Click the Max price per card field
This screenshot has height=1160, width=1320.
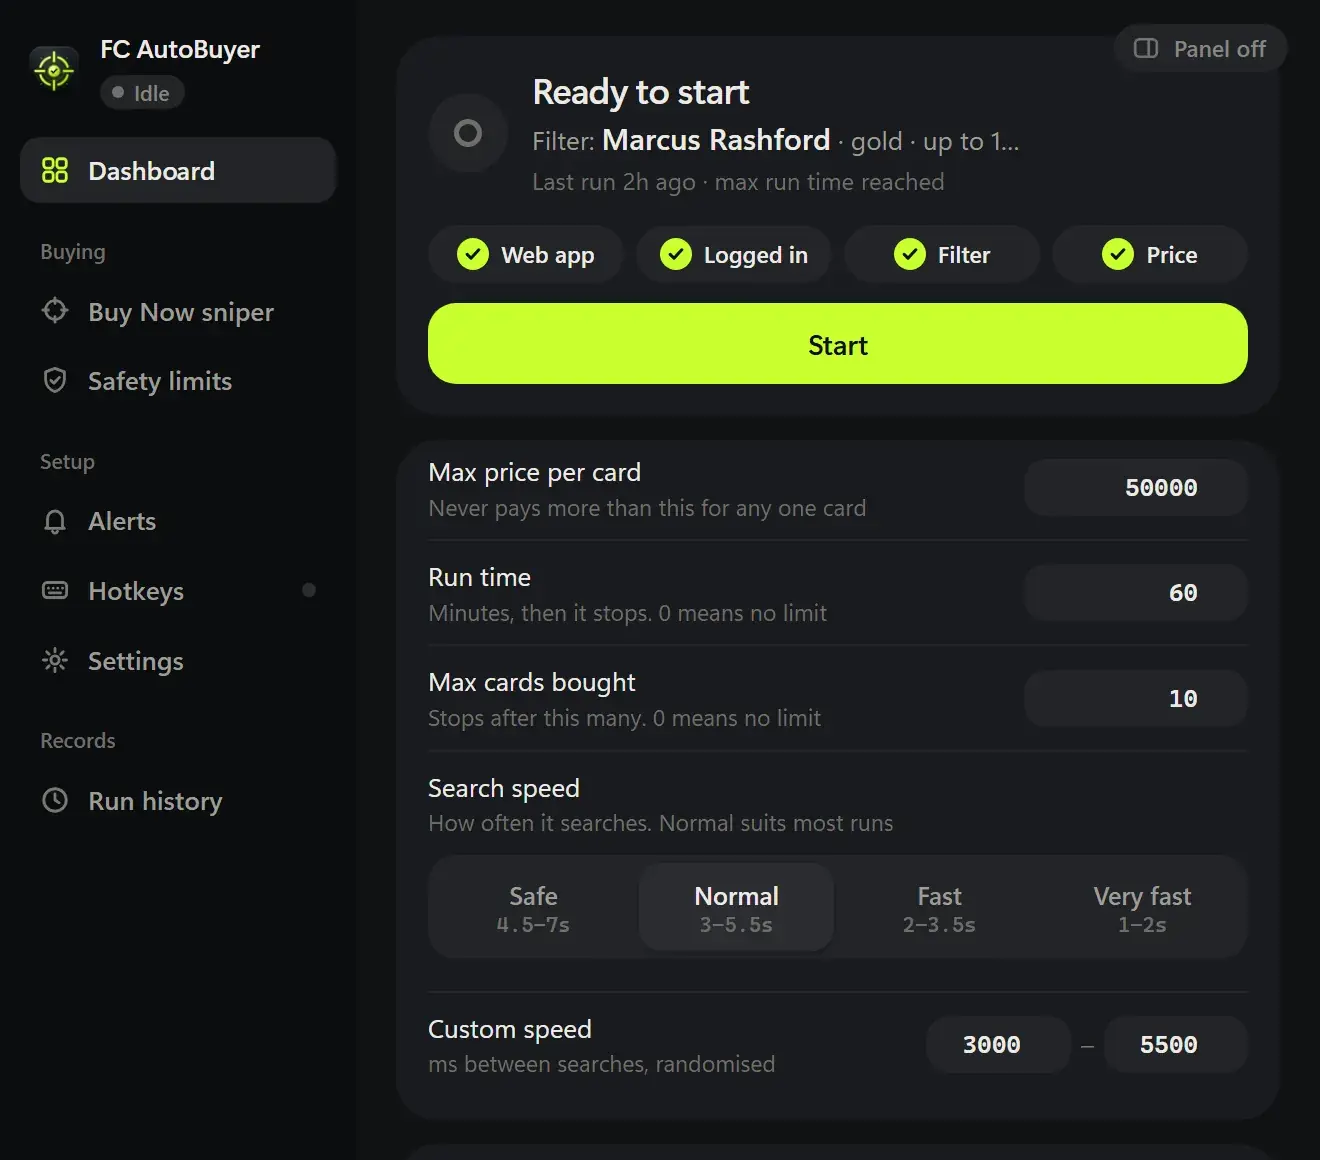pos(1136,487)
